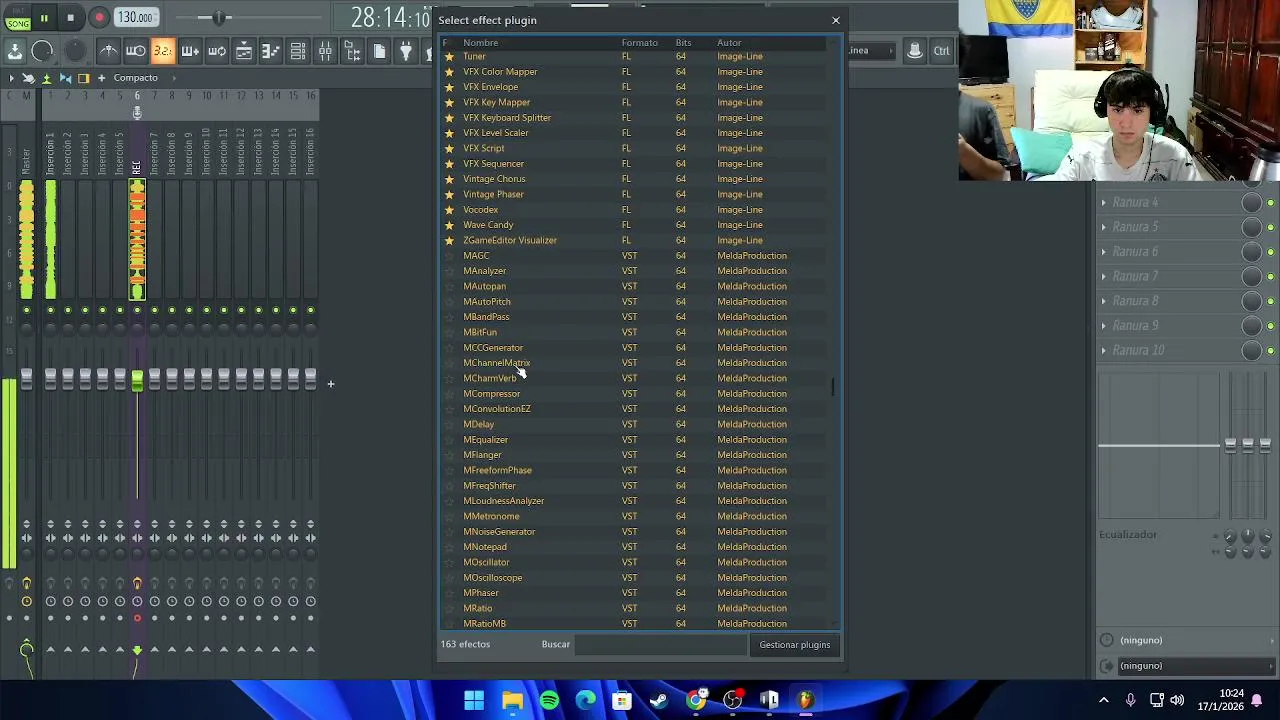This screenshot has height=720, width=1280.
Task: Open File Explorer from the taskbar
Action: [512, 700]
